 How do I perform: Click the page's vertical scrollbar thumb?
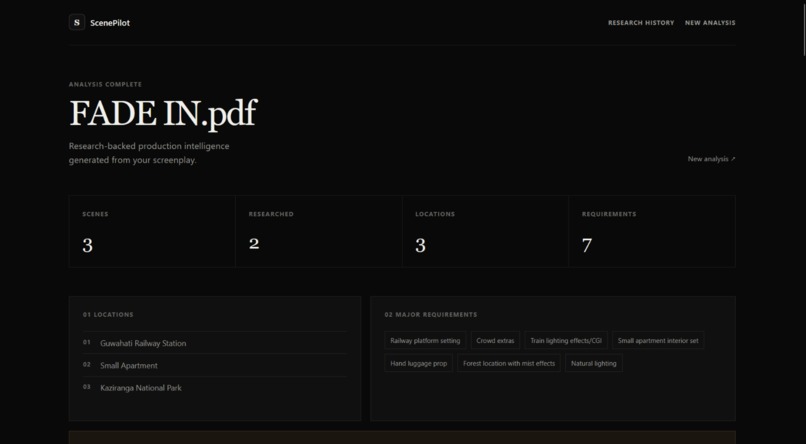pos(804,28)
